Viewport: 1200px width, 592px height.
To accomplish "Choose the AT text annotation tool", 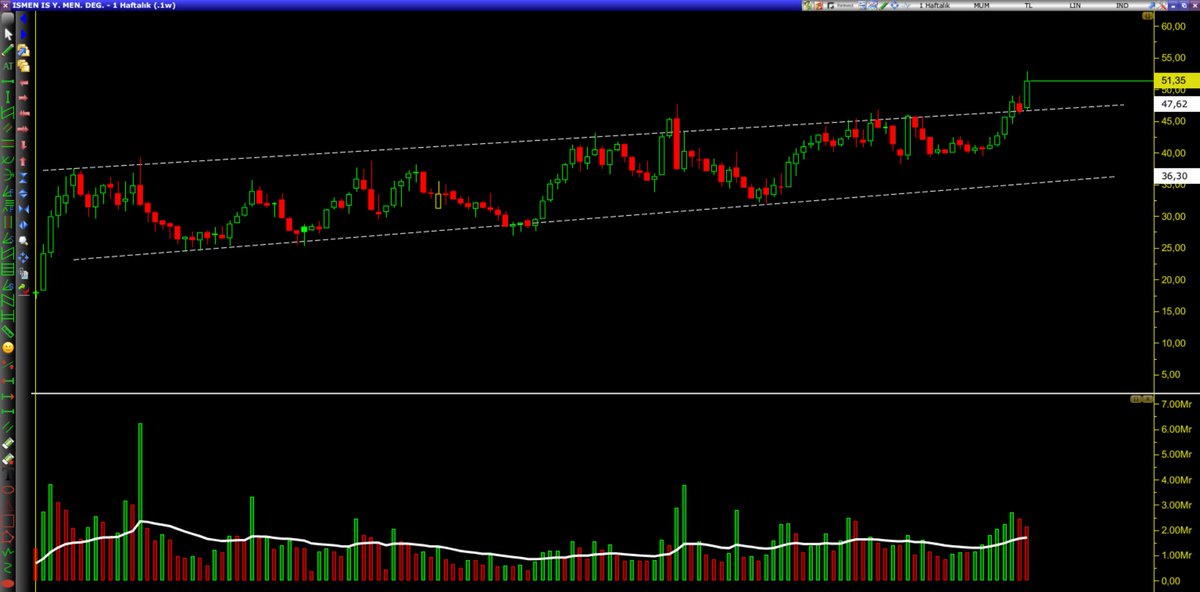I will (8, 66).
